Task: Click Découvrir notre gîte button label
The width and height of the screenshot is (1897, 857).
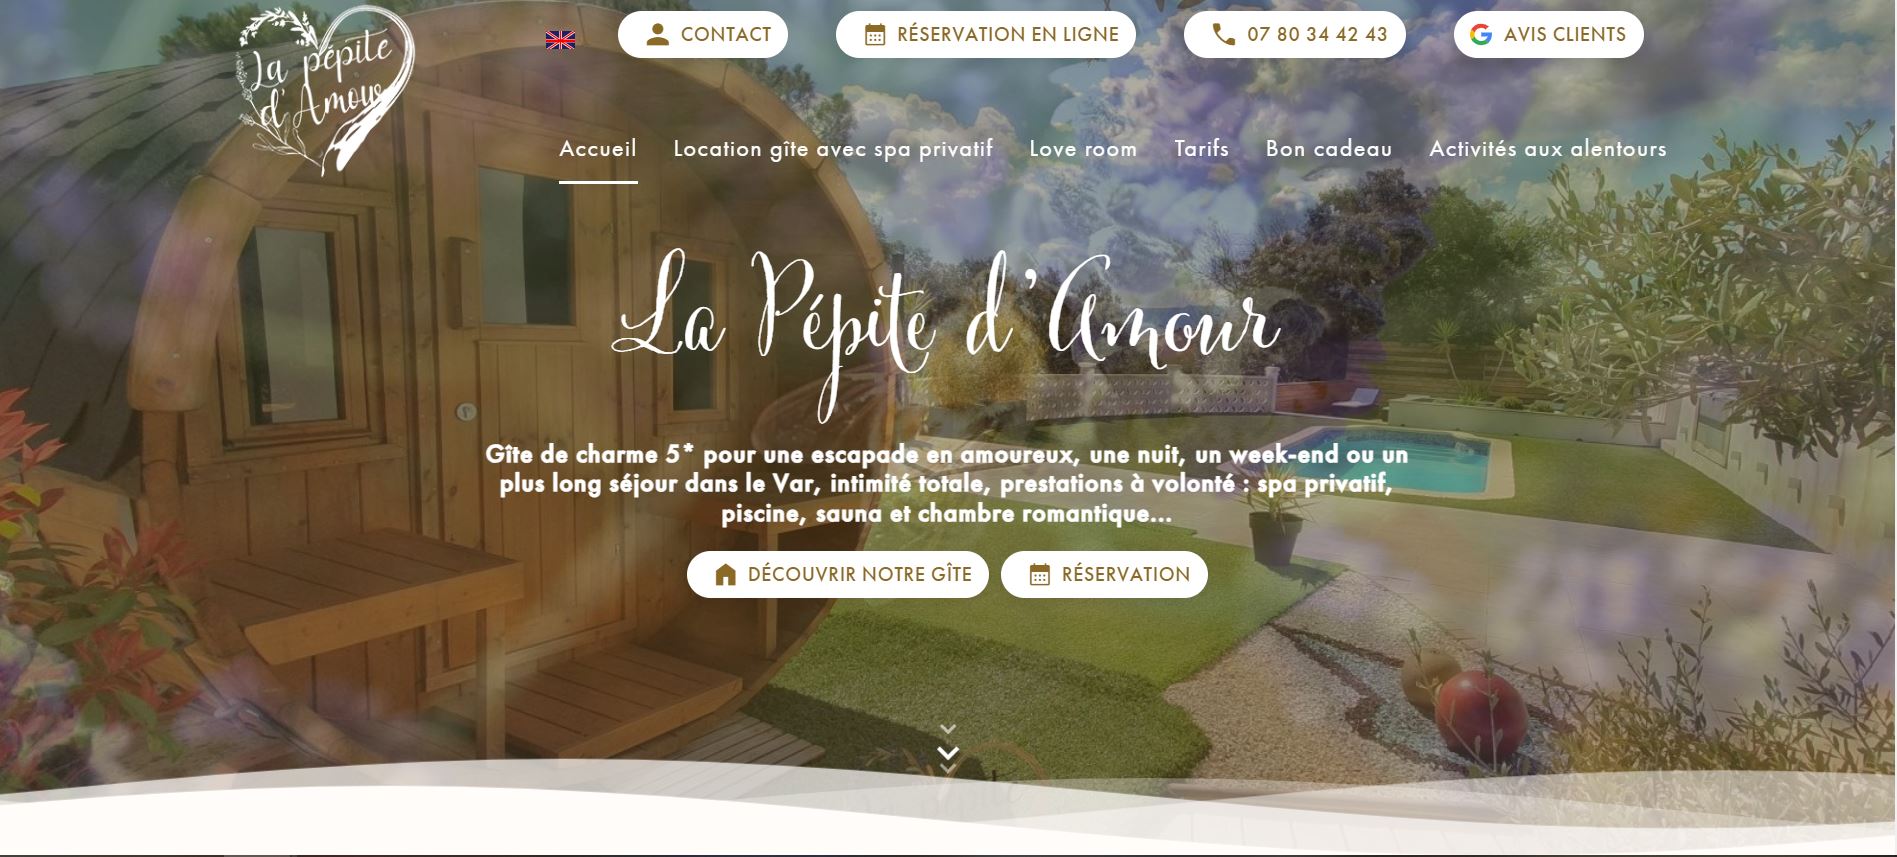Action: point(860,575)
